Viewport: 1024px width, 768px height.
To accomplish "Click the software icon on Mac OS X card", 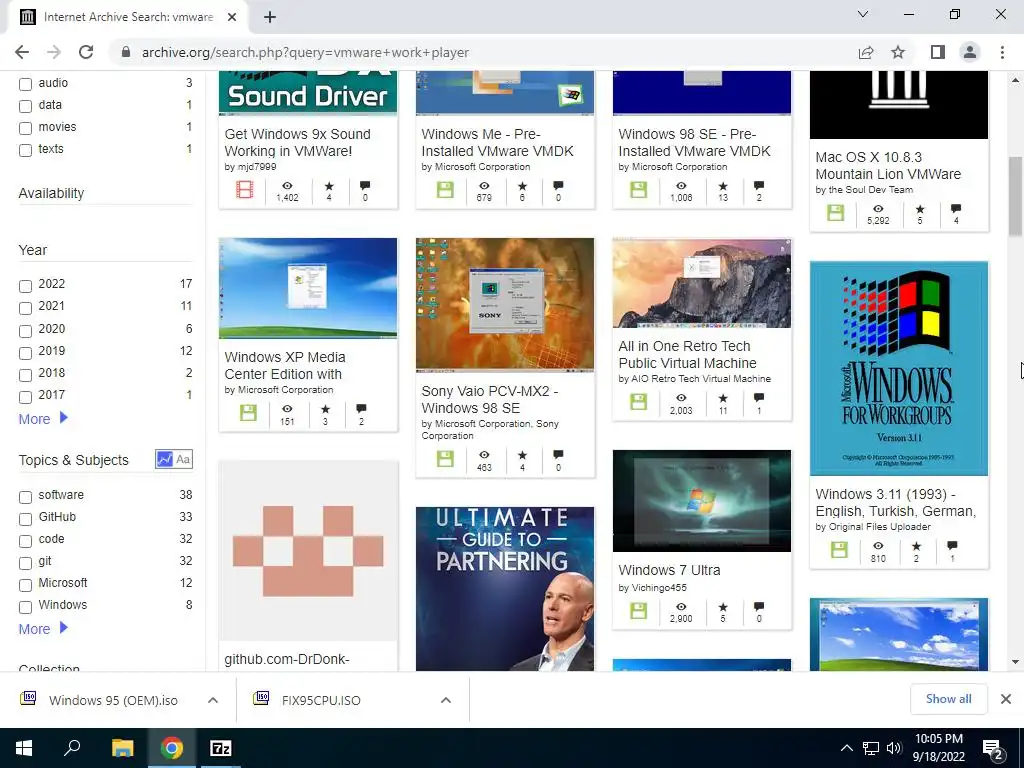I will pyautogui.click(x=835, y=213).
